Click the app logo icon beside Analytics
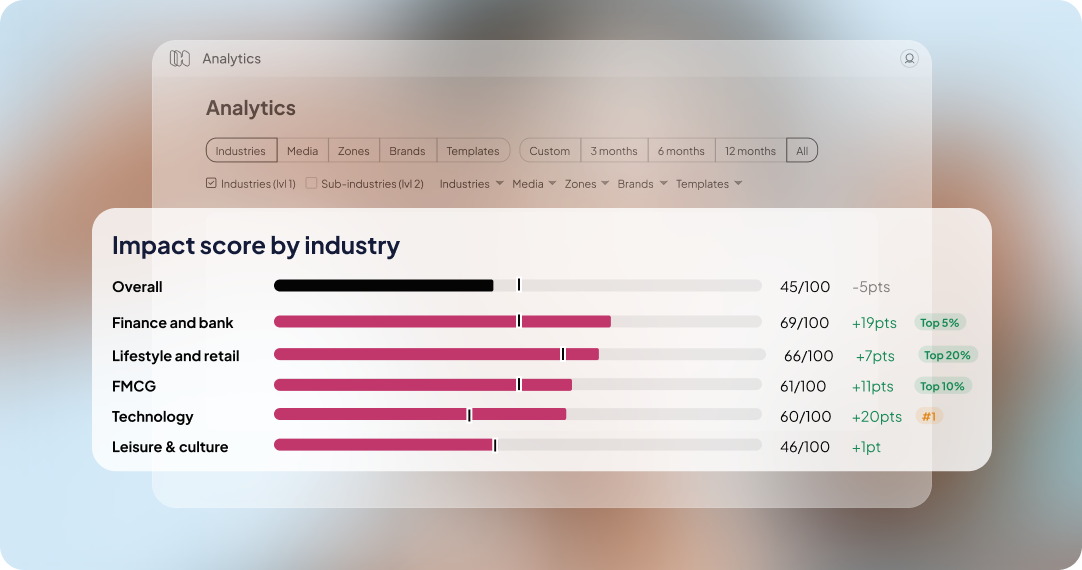Viewport: 1082px width, 570px height. point(180,59)
